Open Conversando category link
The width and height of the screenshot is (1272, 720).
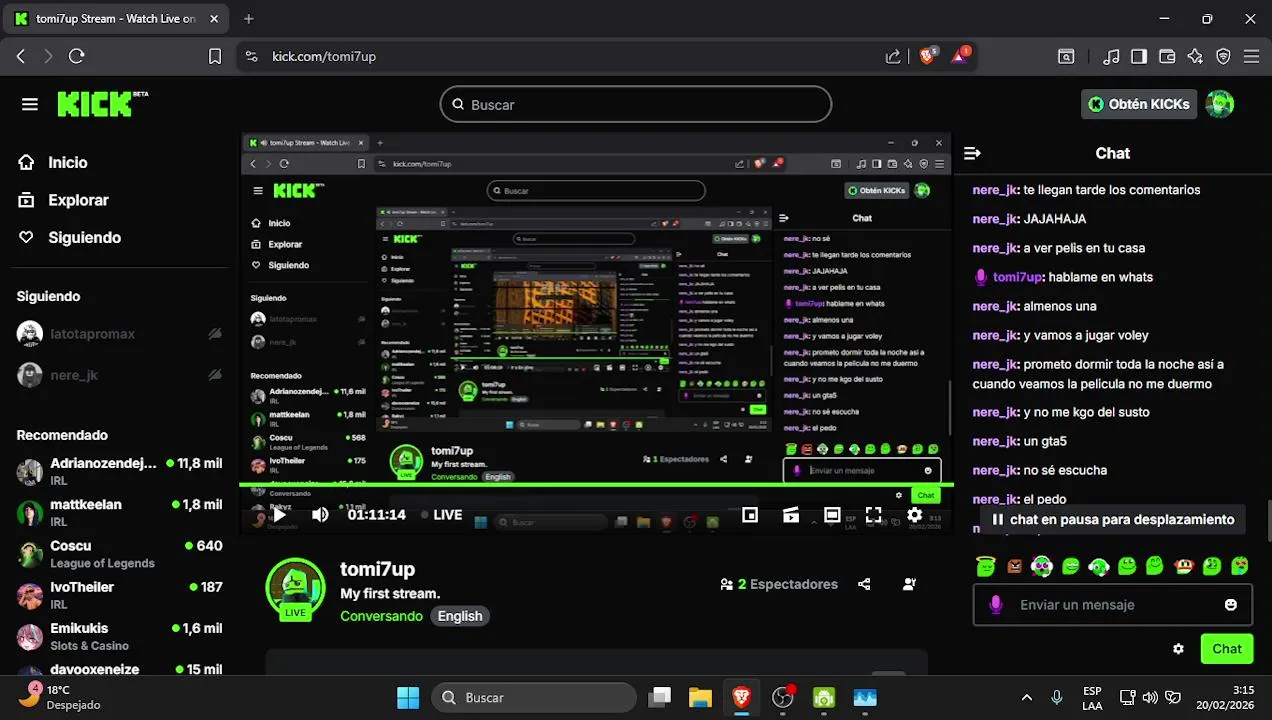[x=381, y=616]
